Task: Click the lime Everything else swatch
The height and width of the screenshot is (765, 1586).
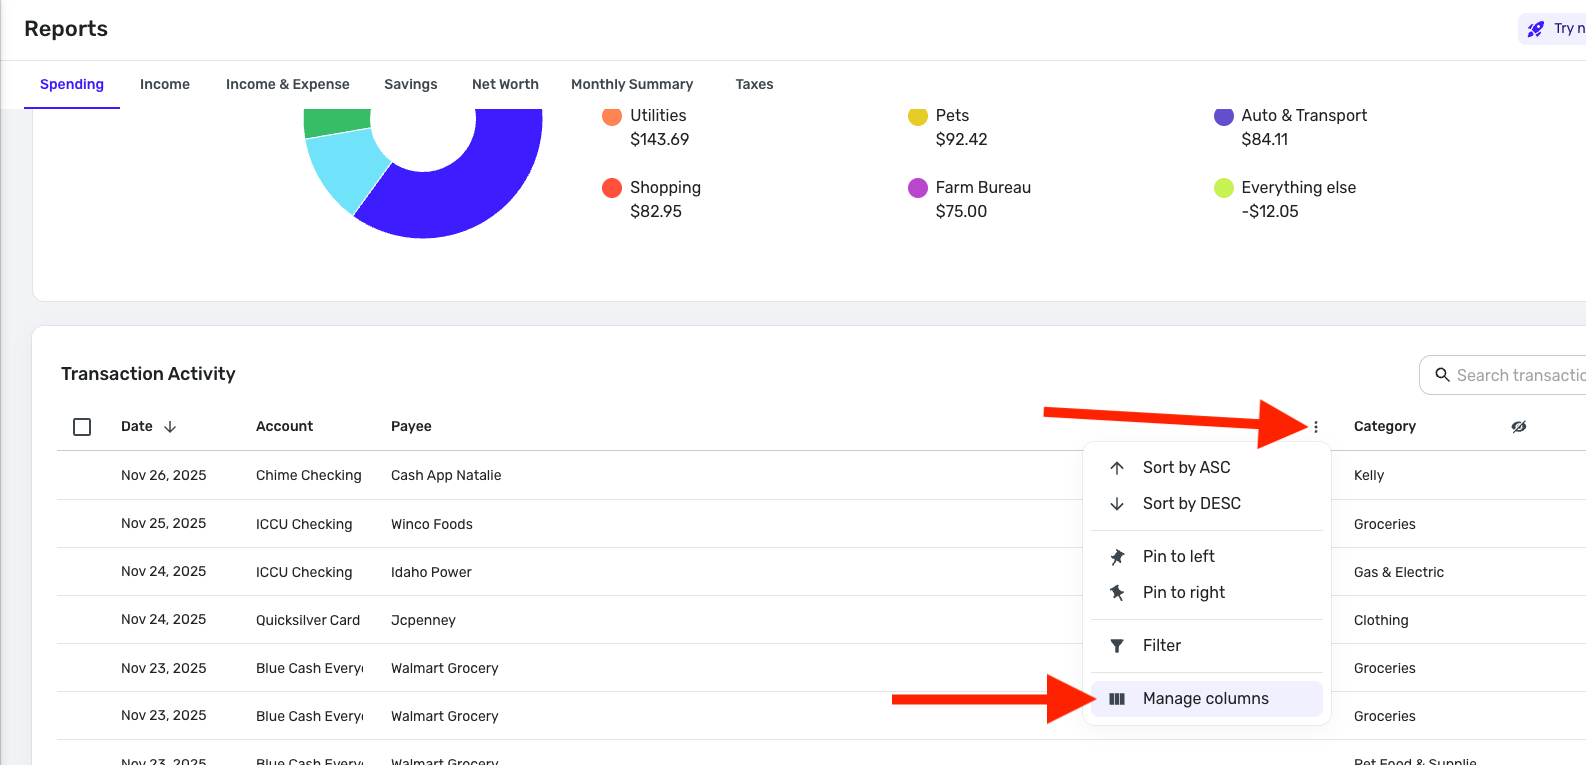Action: click(1224, 188)
